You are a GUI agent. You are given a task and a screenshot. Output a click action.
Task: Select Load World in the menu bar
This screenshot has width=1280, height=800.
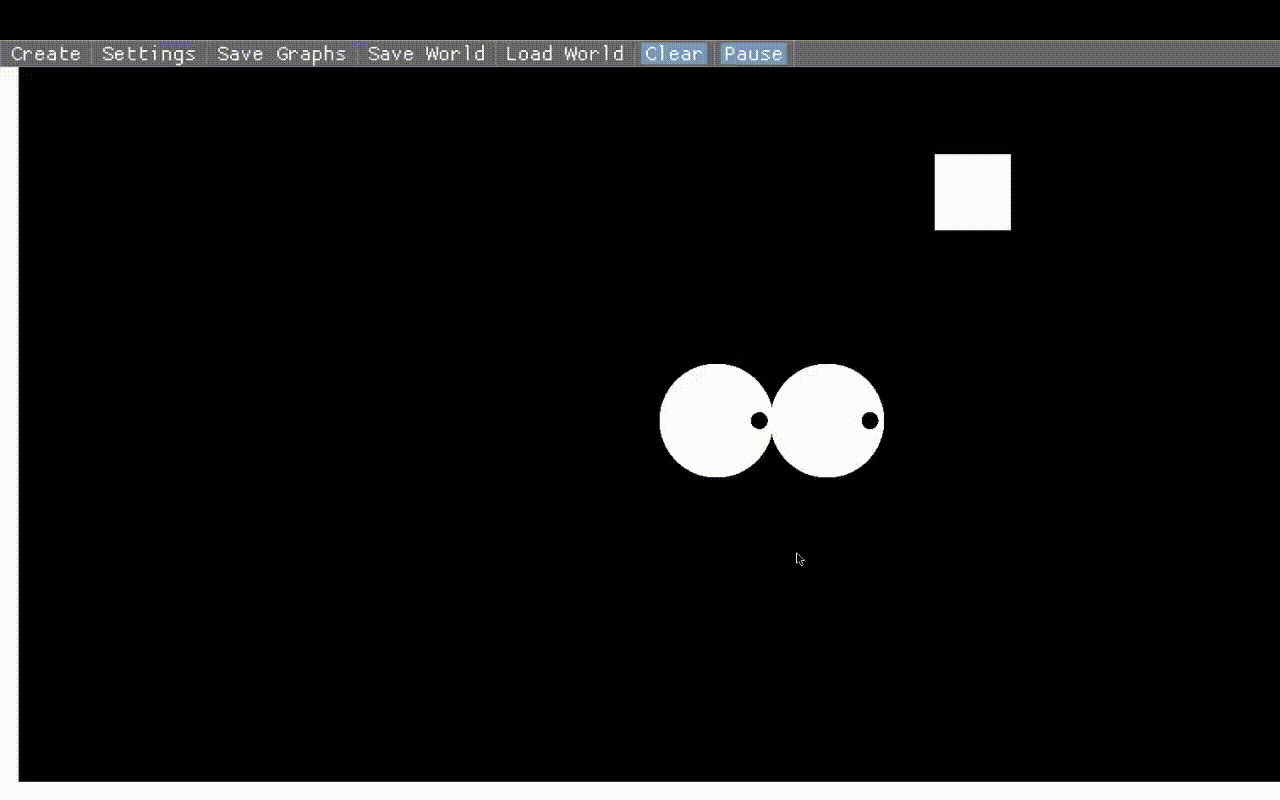pos(564,54)
